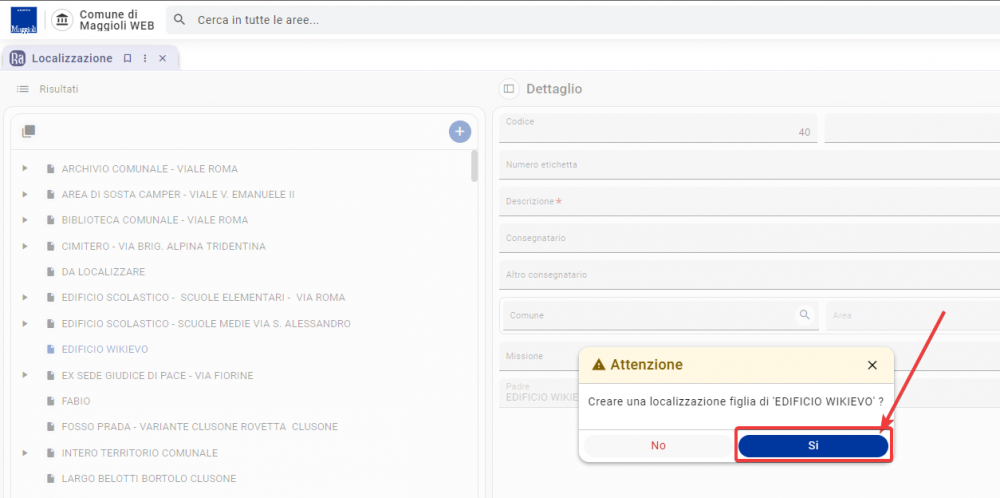The image size is (1000, 498).
Task: Switch to the Localizzazione tab
Action: [72, 58]
